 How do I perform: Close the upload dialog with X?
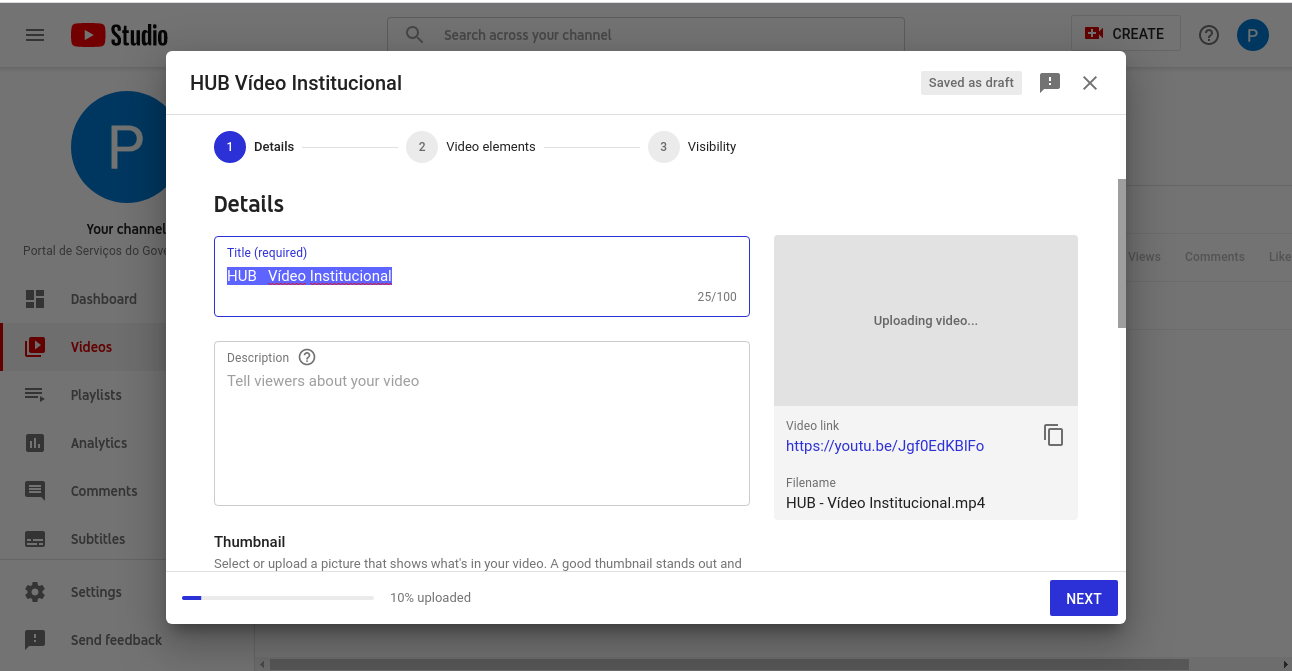pyautogui.click(x=1090, y=83)
